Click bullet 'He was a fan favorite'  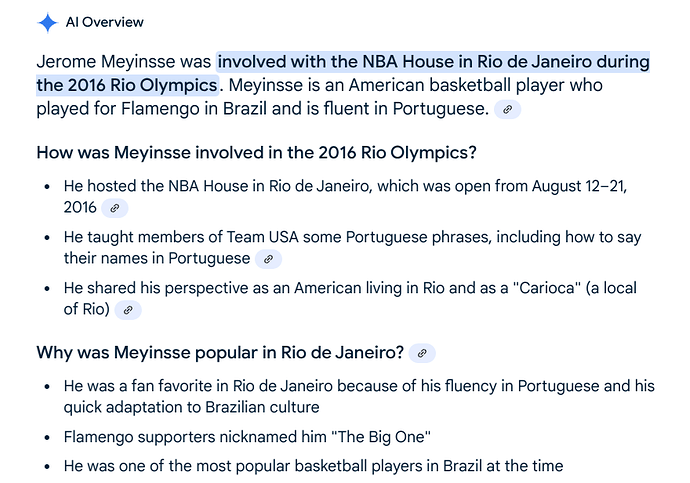(359, 396)
